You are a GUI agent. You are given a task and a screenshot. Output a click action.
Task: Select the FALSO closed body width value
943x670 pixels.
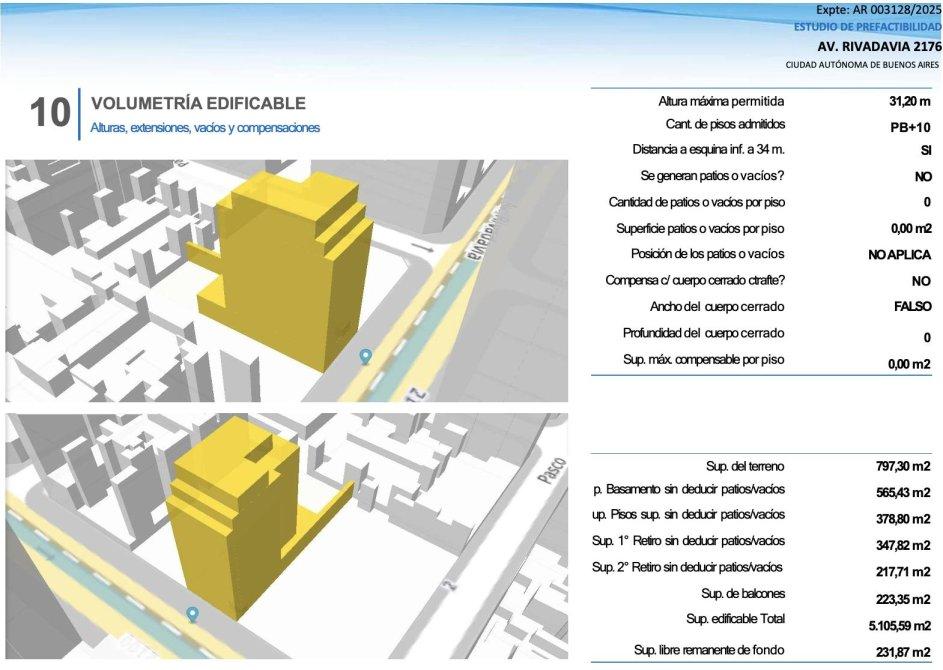pos(912,307)
